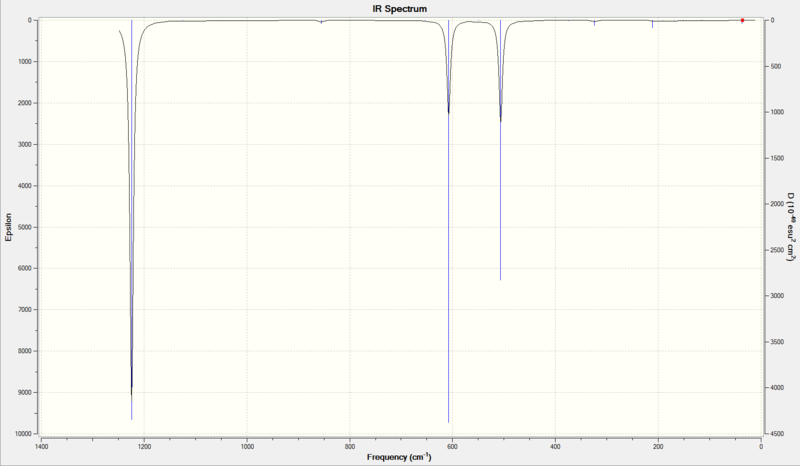
Task: Click the "IR Spectrum" chart title
Action: coord(399,9)
